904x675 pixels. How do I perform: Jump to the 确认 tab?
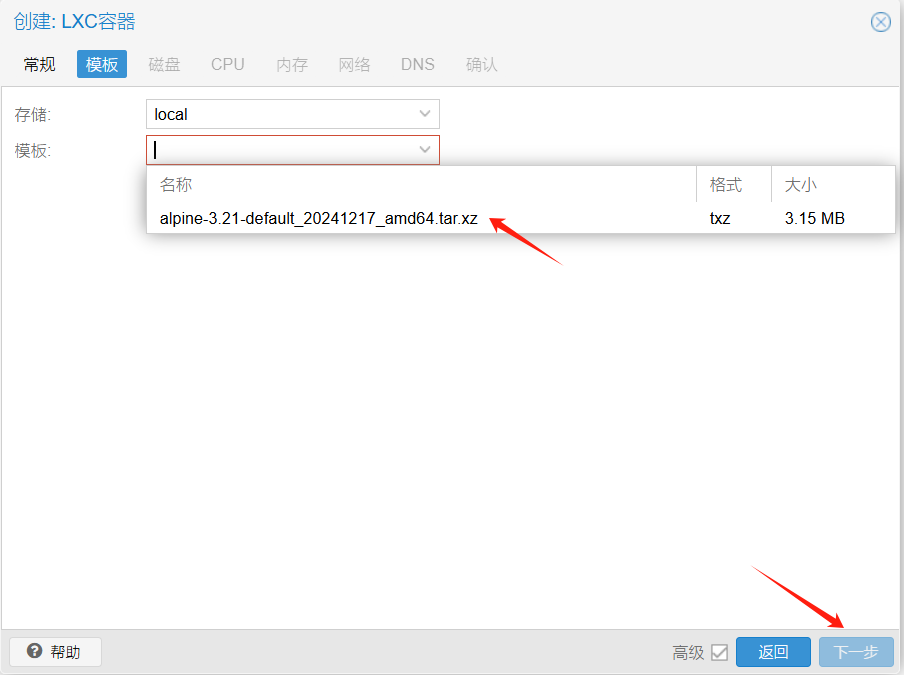481,64
